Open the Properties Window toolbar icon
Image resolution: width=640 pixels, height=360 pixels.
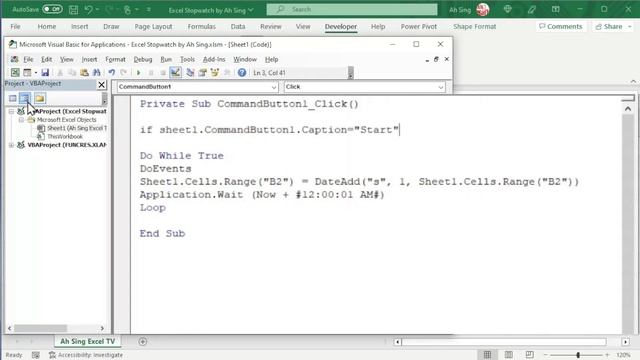(x=202, y=73)
